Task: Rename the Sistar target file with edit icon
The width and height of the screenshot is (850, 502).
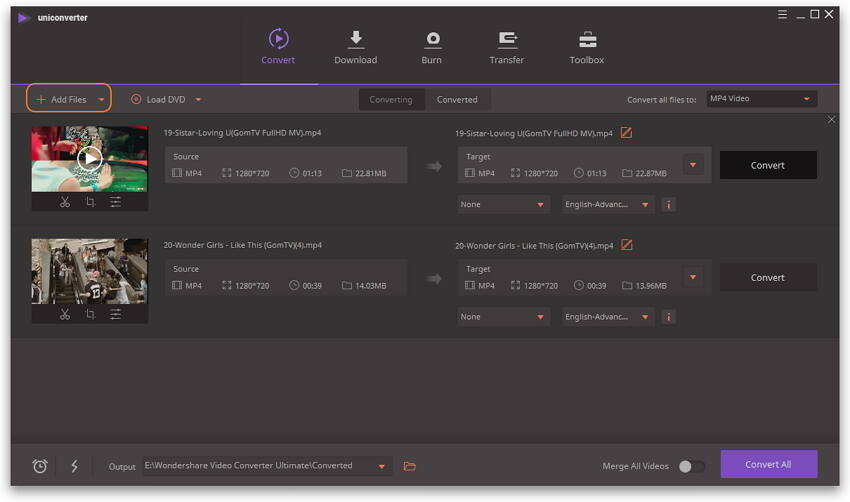Action: pyautogui.click(x=626, y=133)
